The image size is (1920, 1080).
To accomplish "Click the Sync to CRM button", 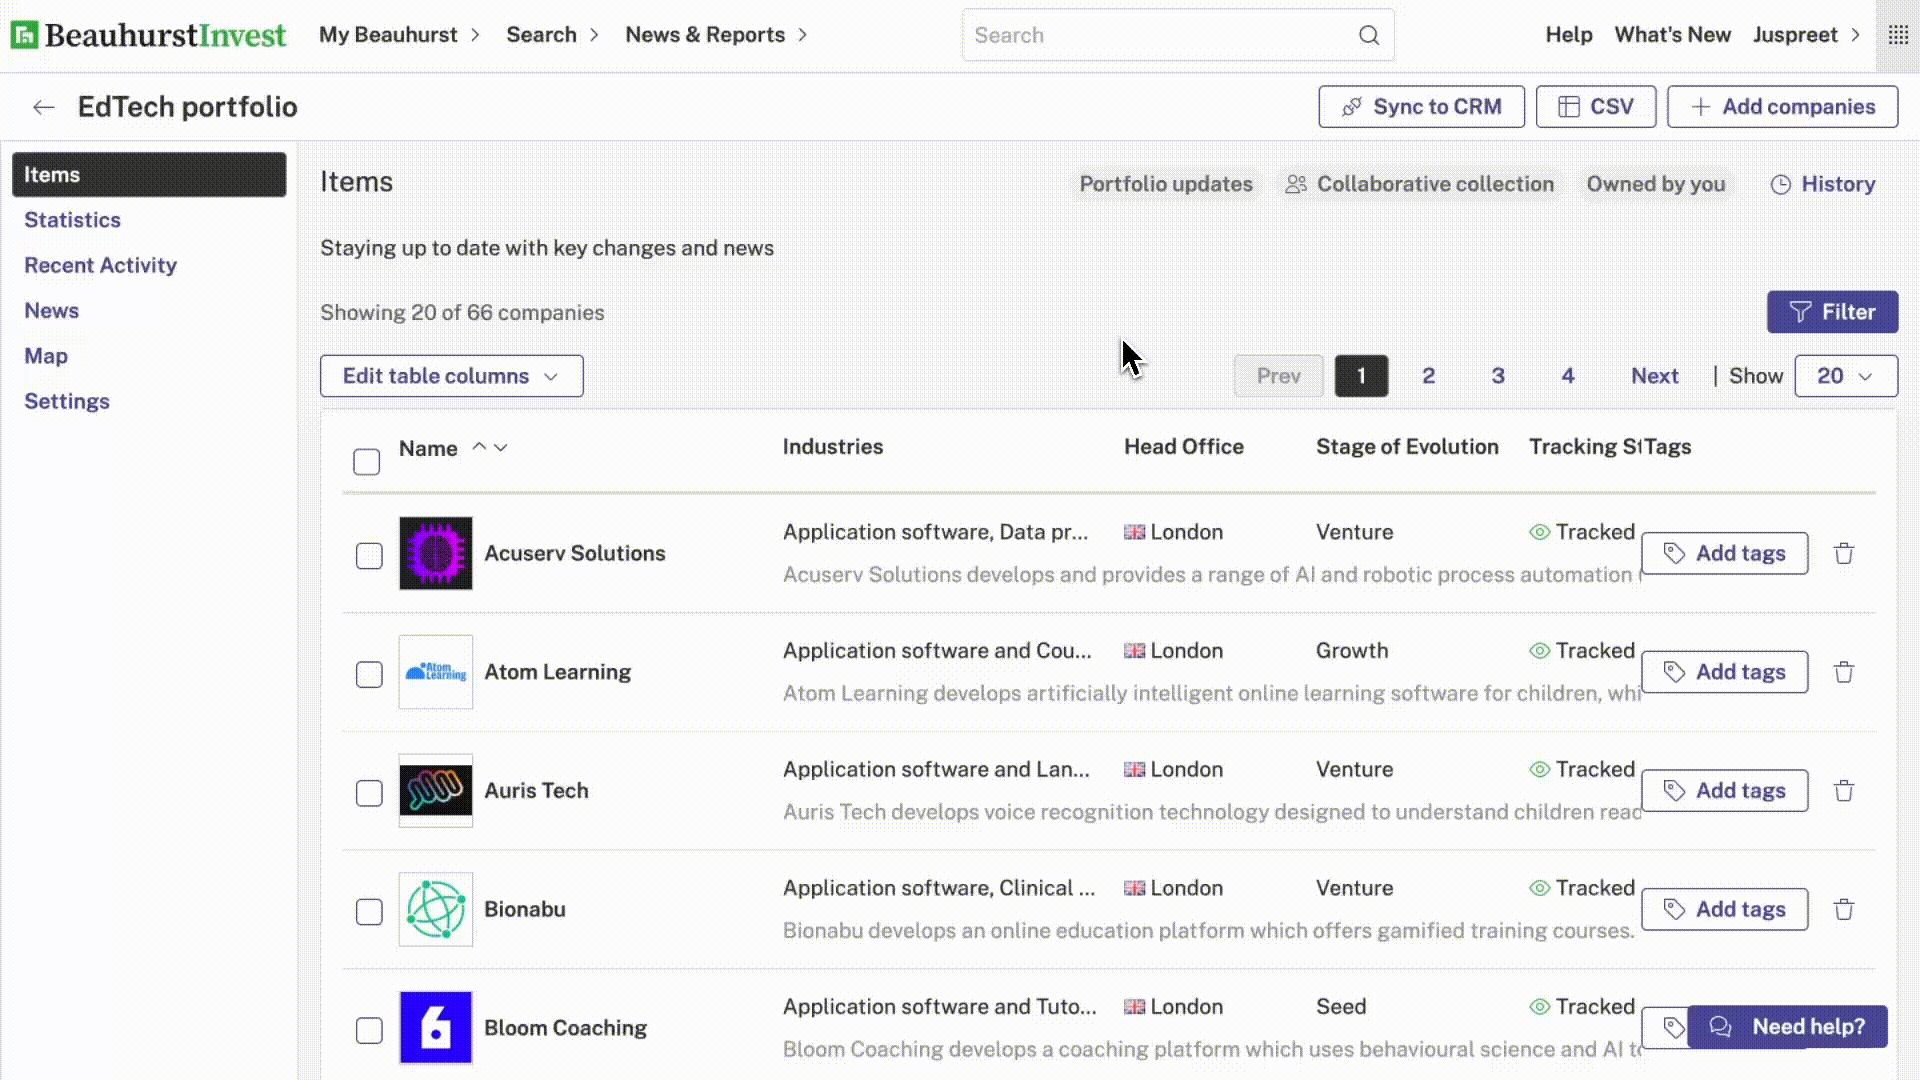I will click(1421, 107).
